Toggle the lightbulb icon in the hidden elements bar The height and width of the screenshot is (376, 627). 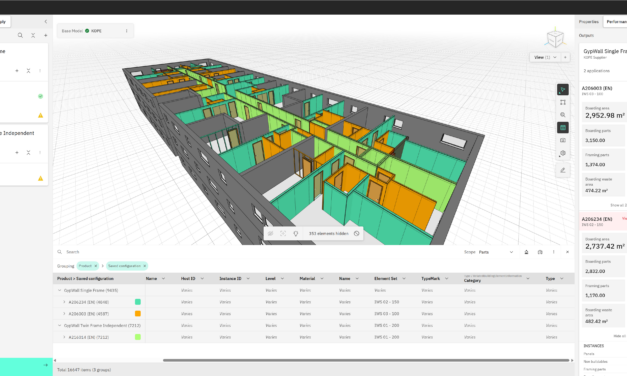tap(296, 234)
